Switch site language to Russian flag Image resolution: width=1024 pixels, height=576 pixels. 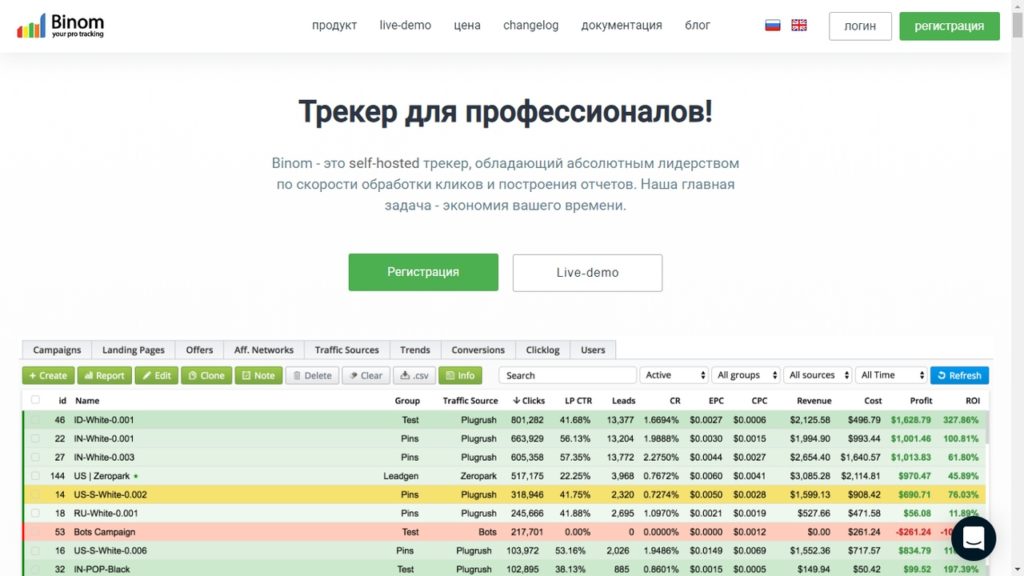click(x=773, y=25)
